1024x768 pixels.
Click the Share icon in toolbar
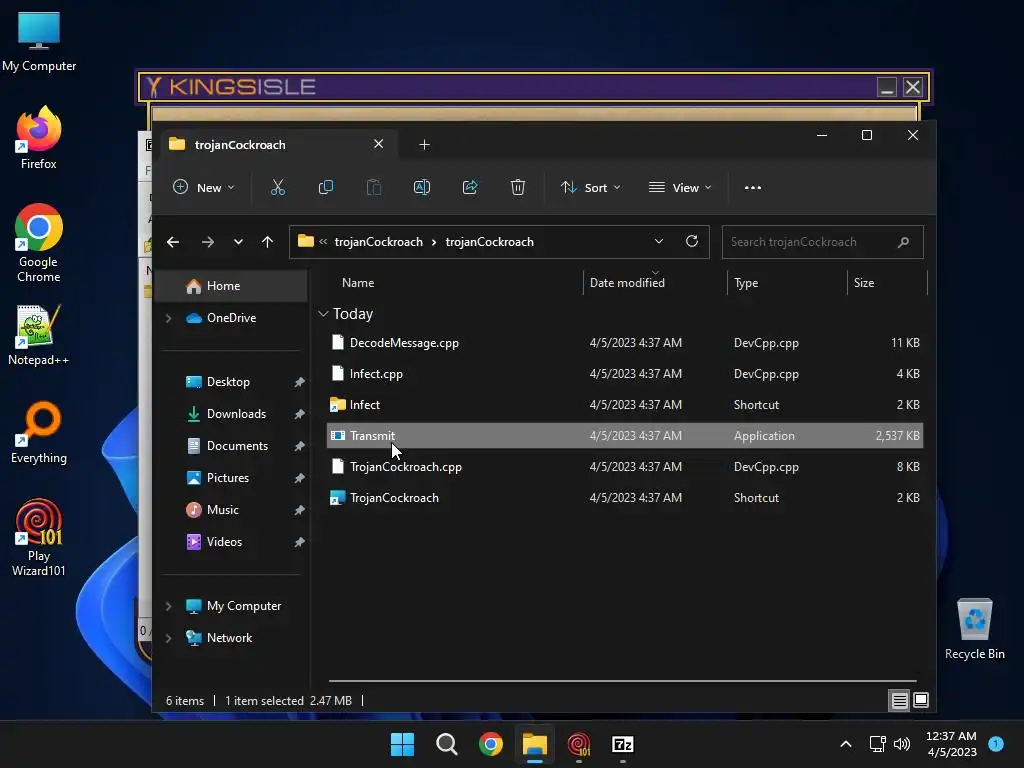tap(470, 187)
